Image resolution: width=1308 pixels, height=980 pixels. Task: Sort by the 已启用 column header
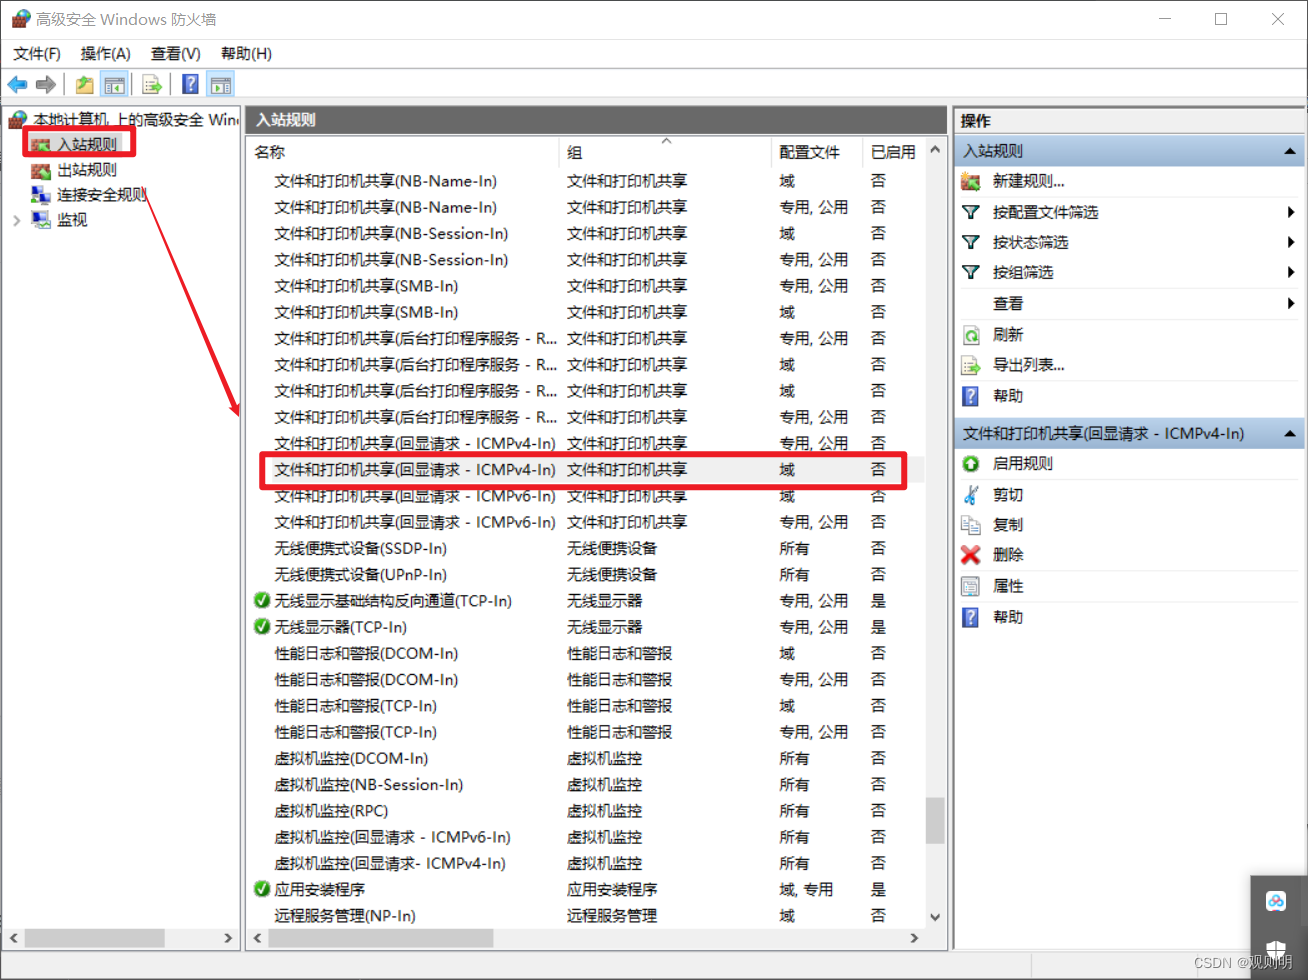point(893,152)
